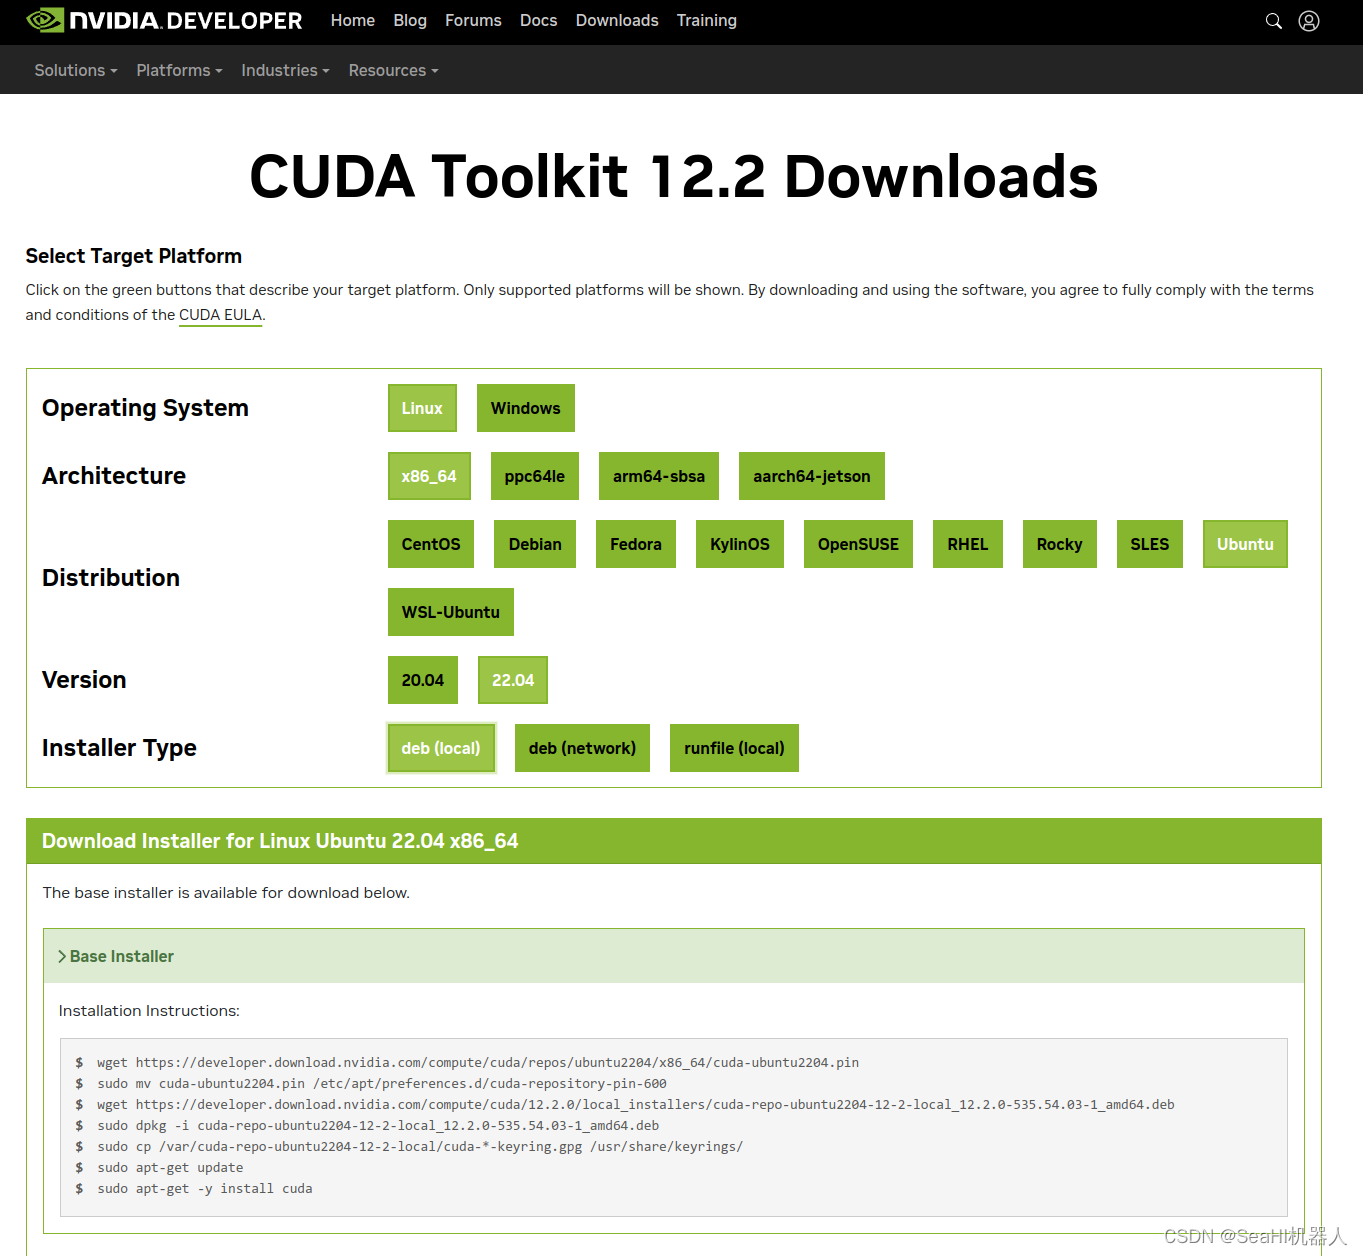Select deb (network) installer type
Viewport: 1363px width, 1256px height.
pyautogui.click(x=582, y=748)
